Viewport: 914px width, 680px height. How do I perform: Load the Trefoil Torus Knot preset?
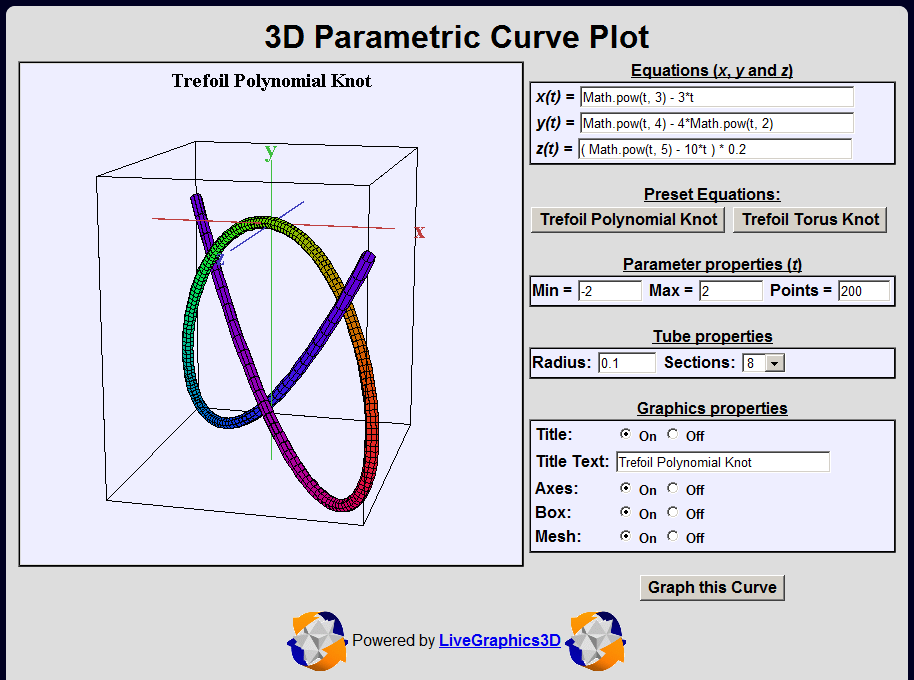click(810, 220)
